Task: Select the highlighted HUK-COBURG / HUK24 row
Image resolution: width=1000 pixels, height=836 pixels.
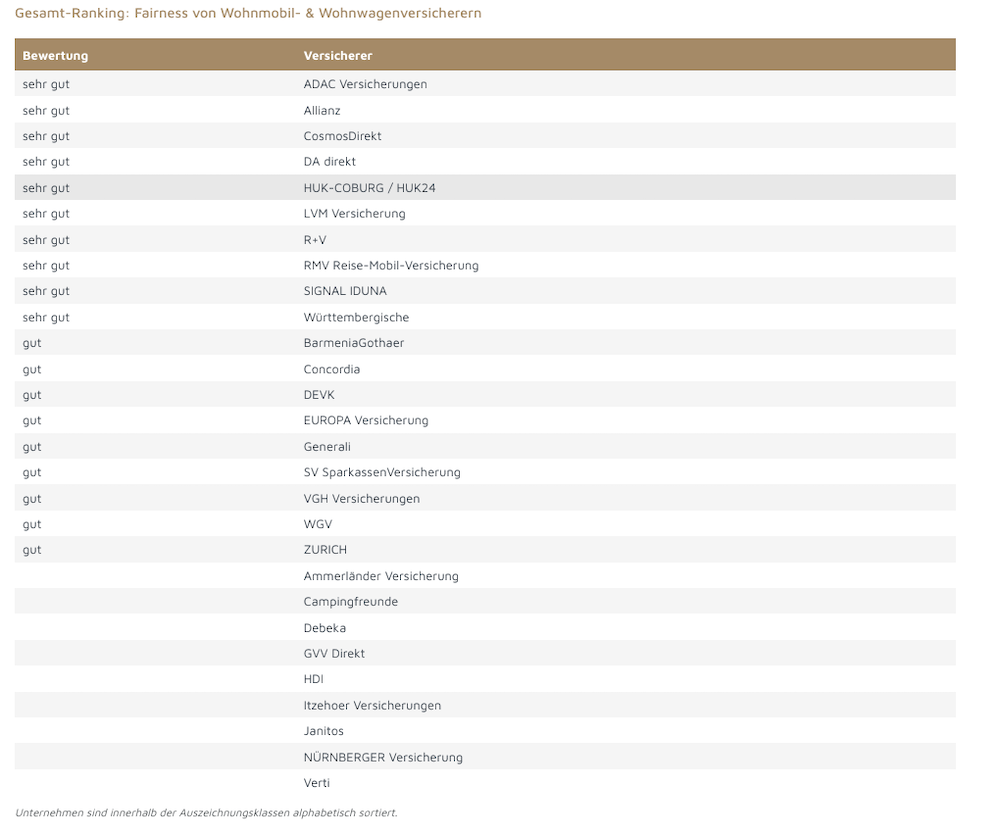Action: point(369,188)
